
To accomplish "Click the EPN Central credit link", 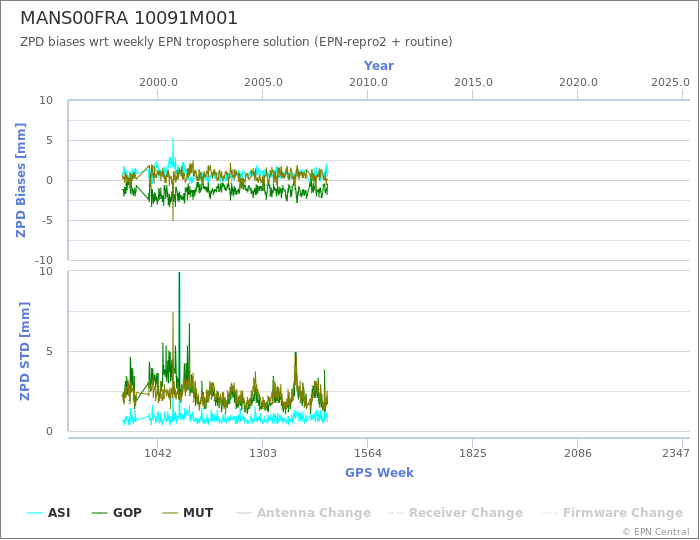I will point(656,532).
